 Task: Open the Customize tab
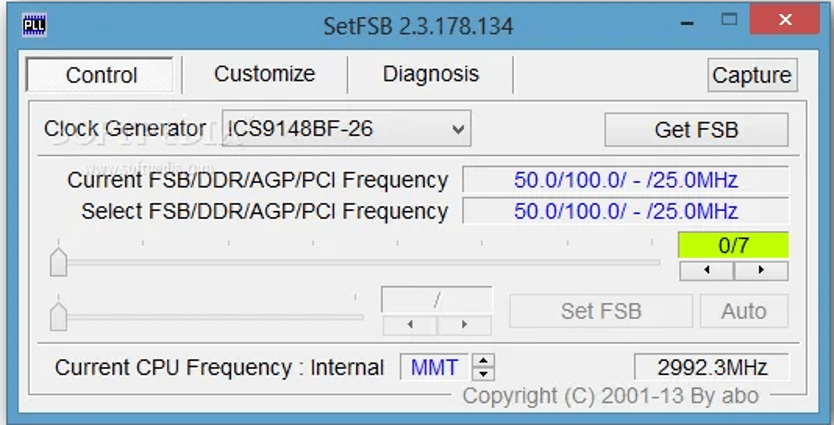click(x=264, y=74)
